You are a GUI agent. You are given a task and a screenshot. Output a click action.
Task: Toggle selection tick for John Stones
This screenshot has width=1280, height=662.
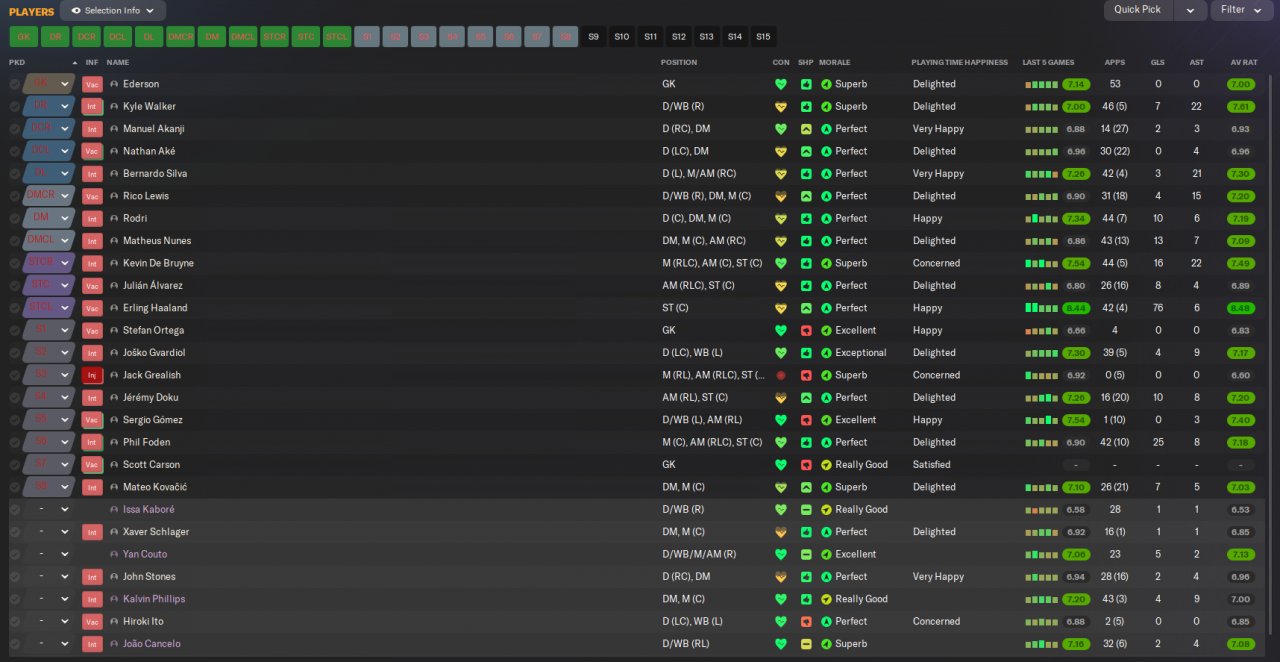point(14,577)
